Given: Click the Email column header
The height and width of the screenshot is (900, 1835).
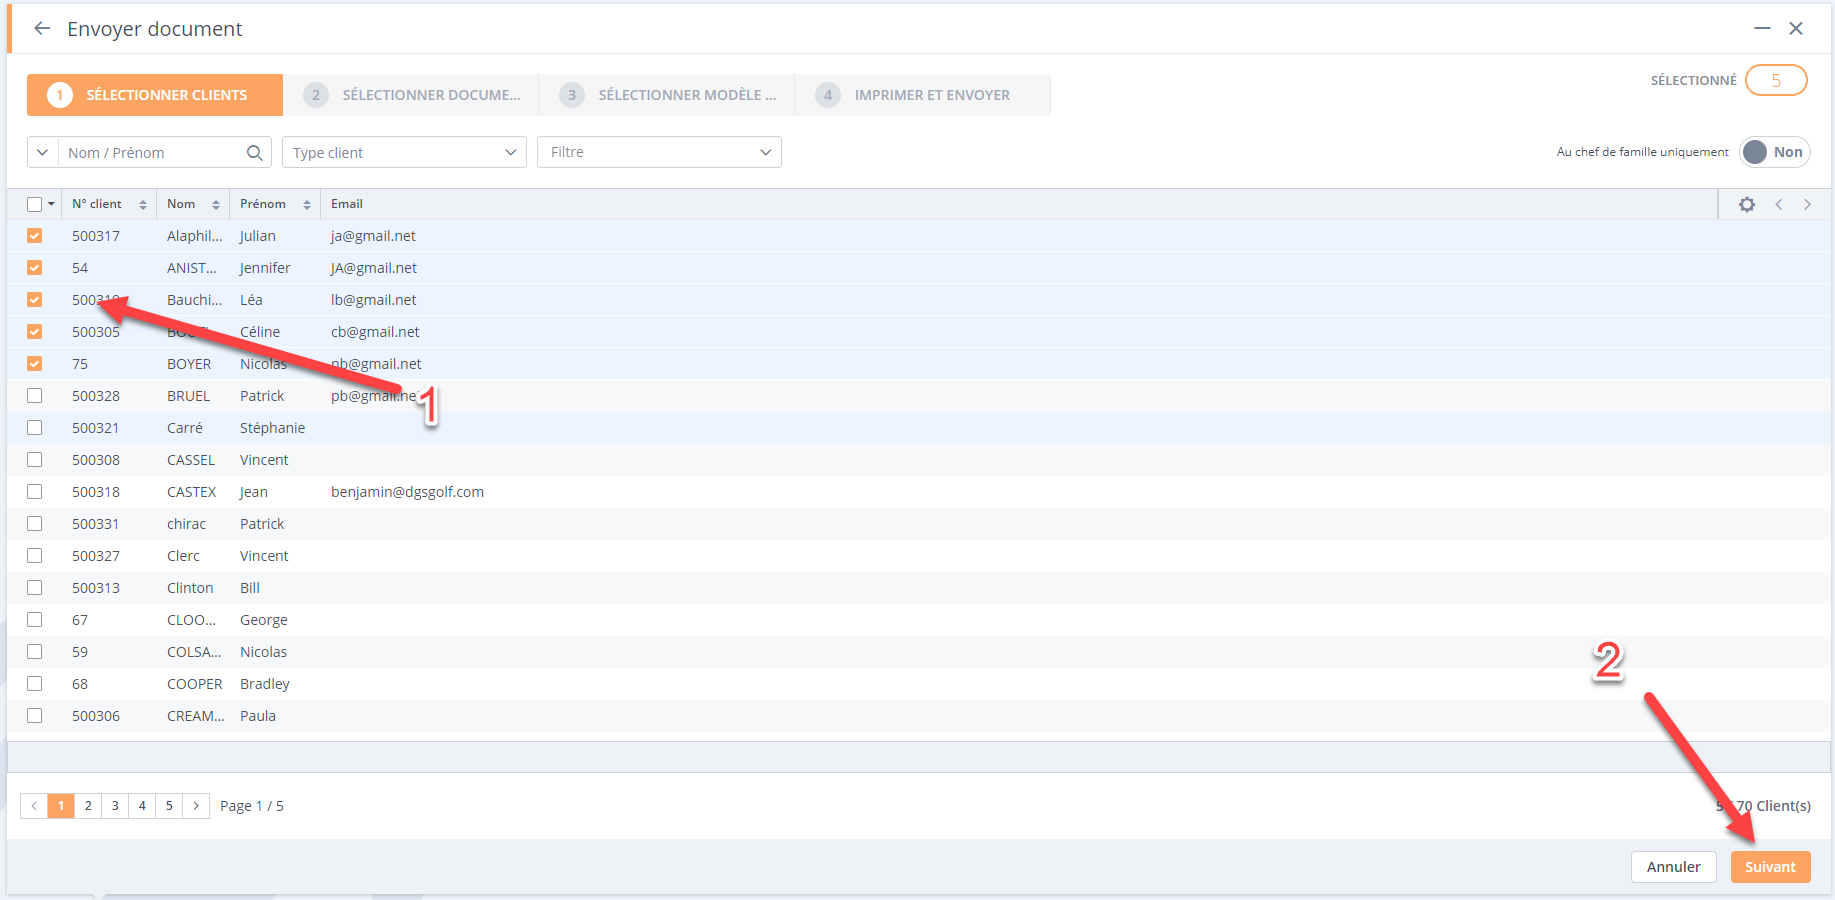Looking at the screenshot, I should click(x=347, y=204).
